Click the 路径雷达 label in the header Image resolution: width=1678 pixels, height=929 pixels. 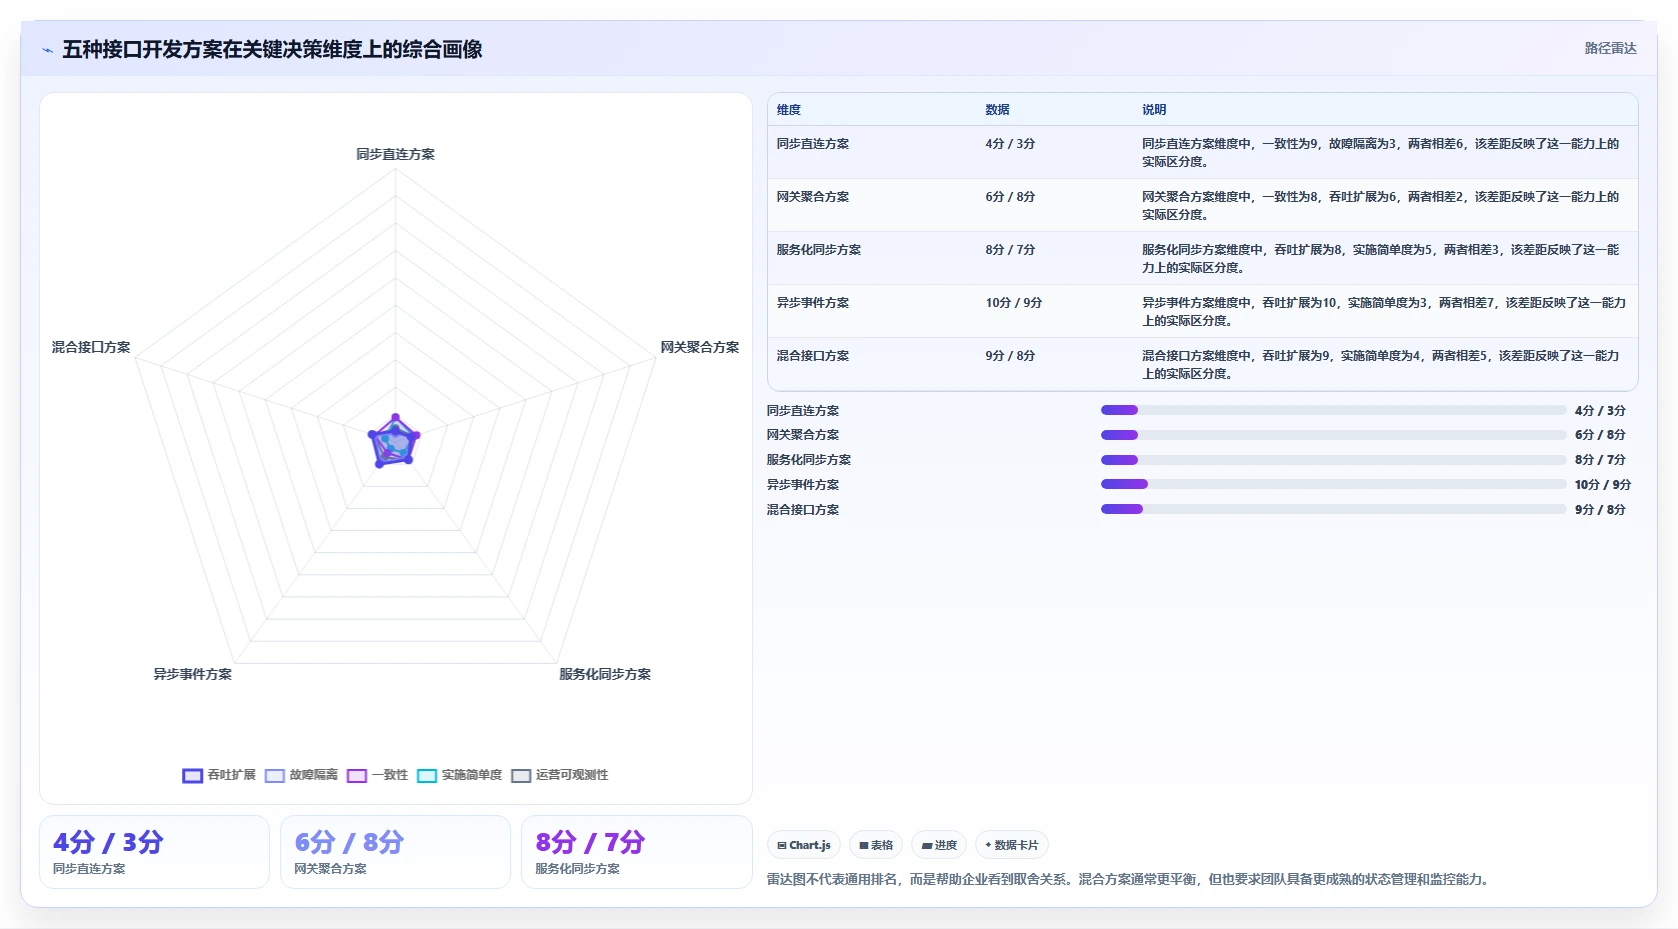tap(1610, 48)
